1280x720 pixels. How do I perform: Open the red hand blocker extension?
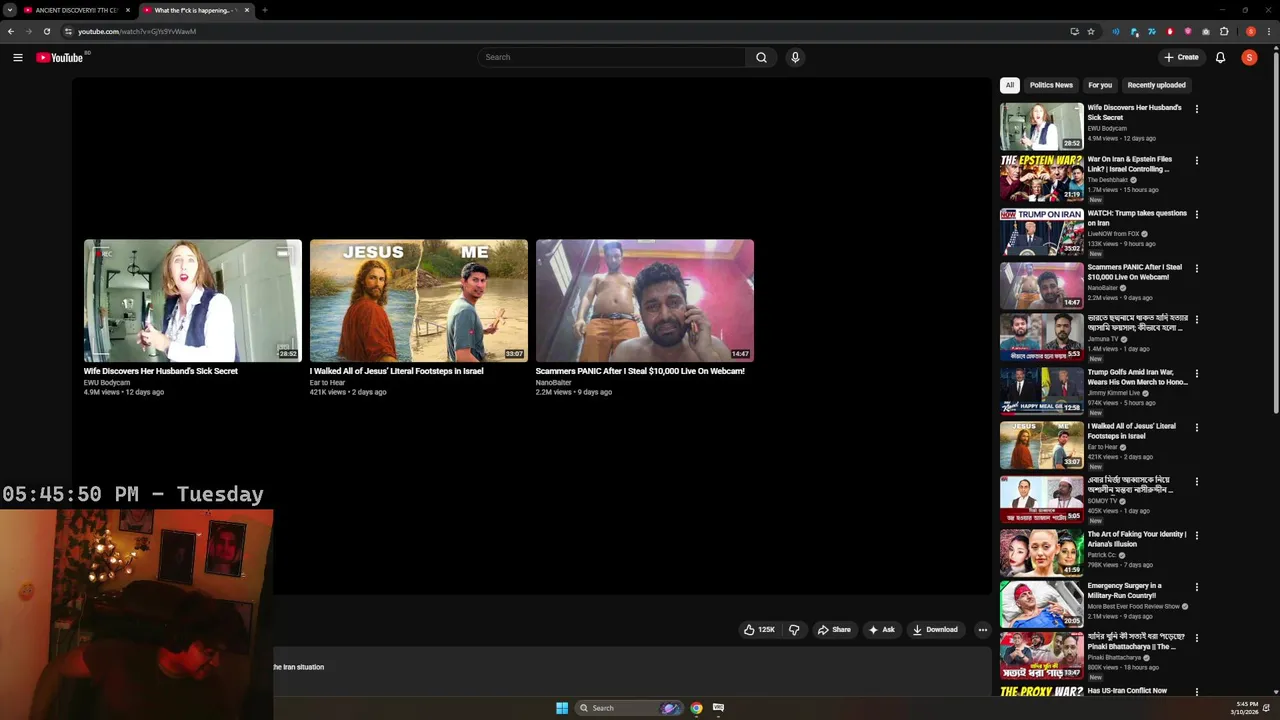[x=1170, y=31]
